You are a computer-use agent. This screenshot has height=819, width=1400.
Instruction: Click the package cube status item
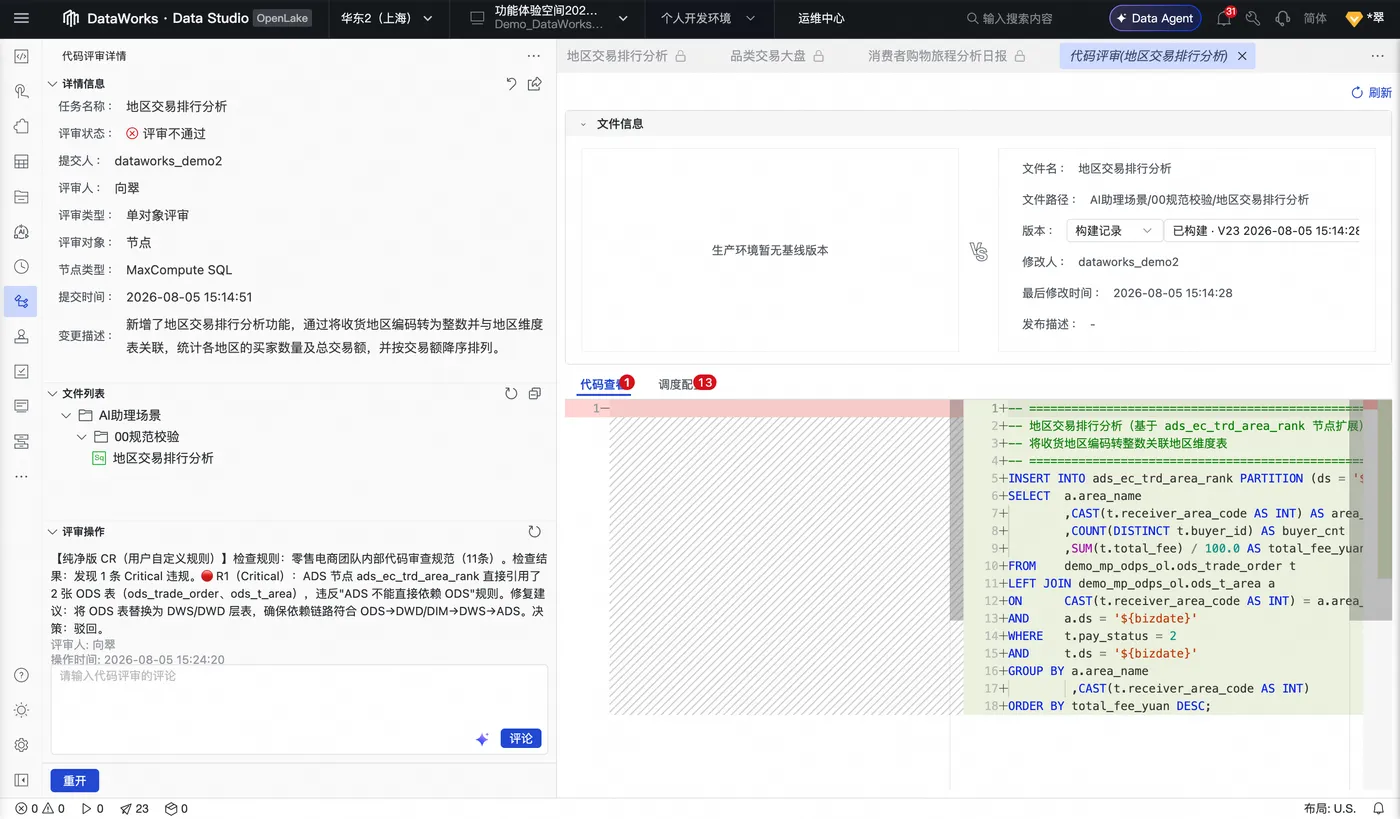click(176, 808)
